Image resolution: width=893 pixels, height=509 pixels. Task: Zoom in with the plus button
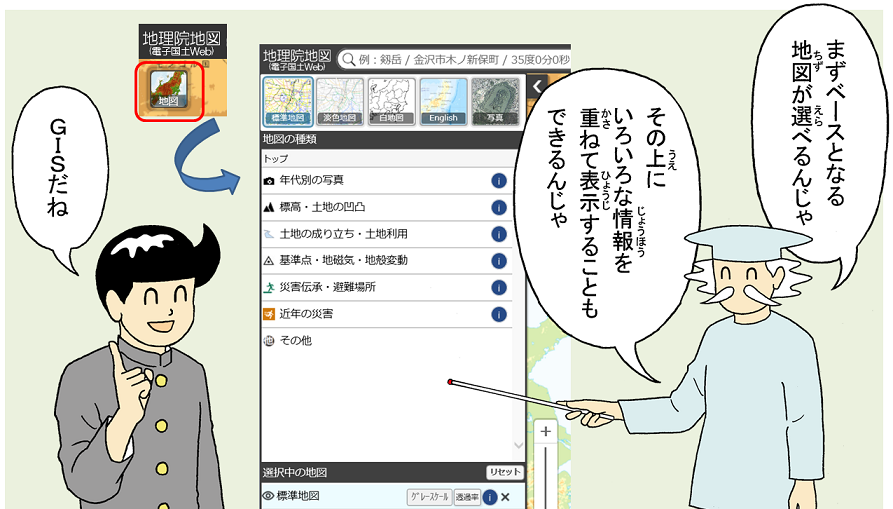[x=546, y=432]
